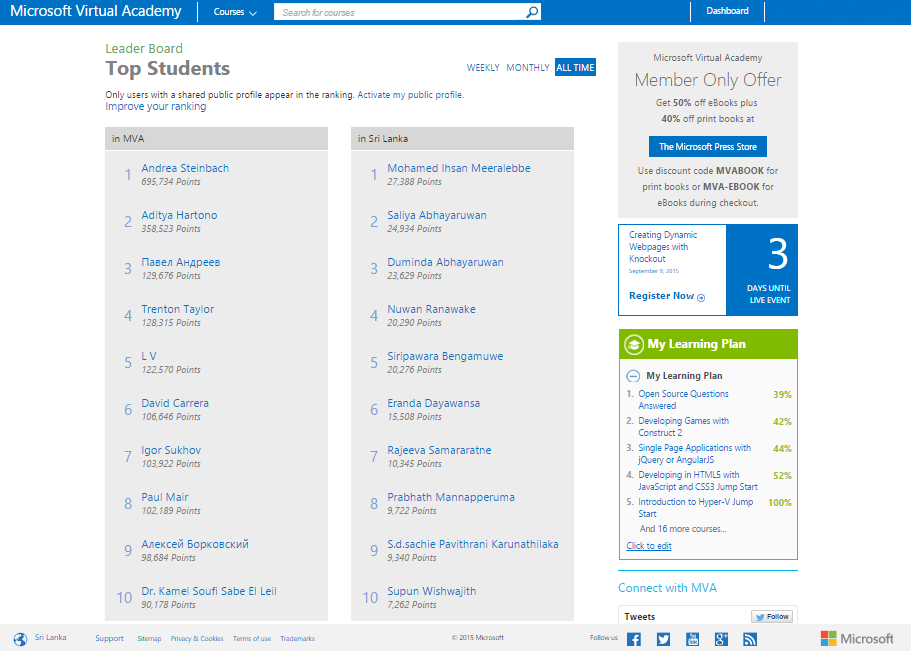Open the Twitter icon in footer
This screenshot has width=911, height=651.
662,639
